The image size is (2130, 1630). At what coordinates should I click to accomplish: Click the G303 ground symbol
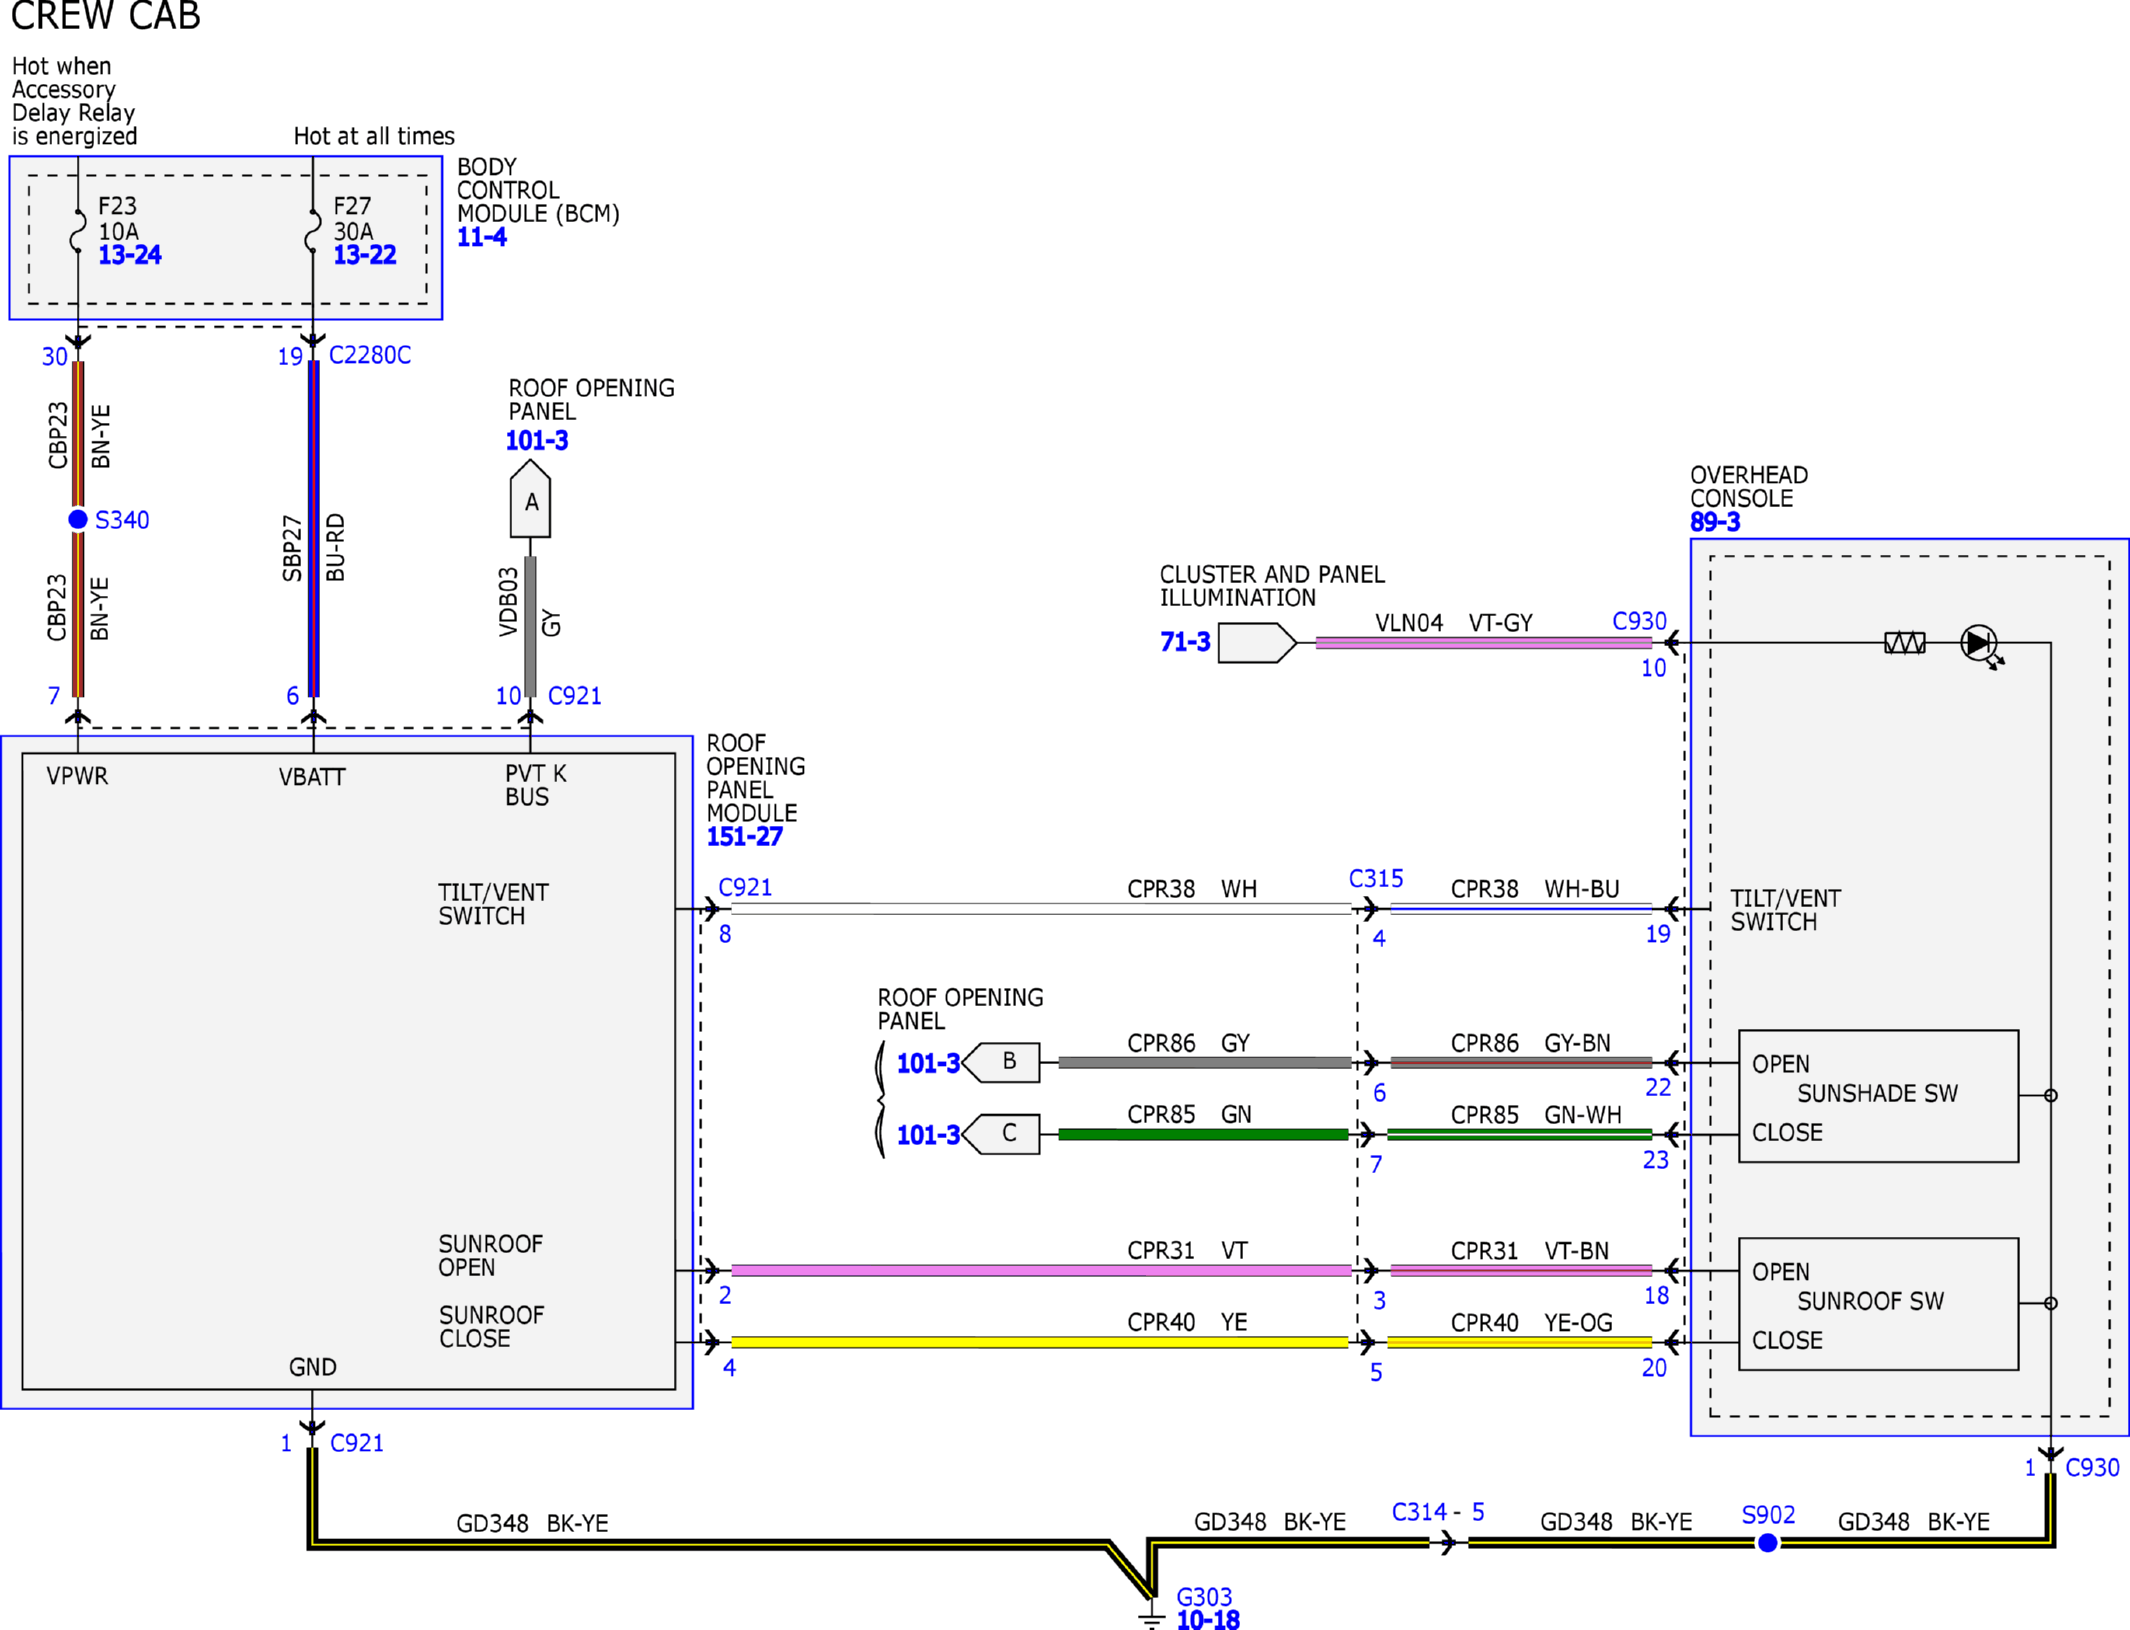[1152, 1618]
